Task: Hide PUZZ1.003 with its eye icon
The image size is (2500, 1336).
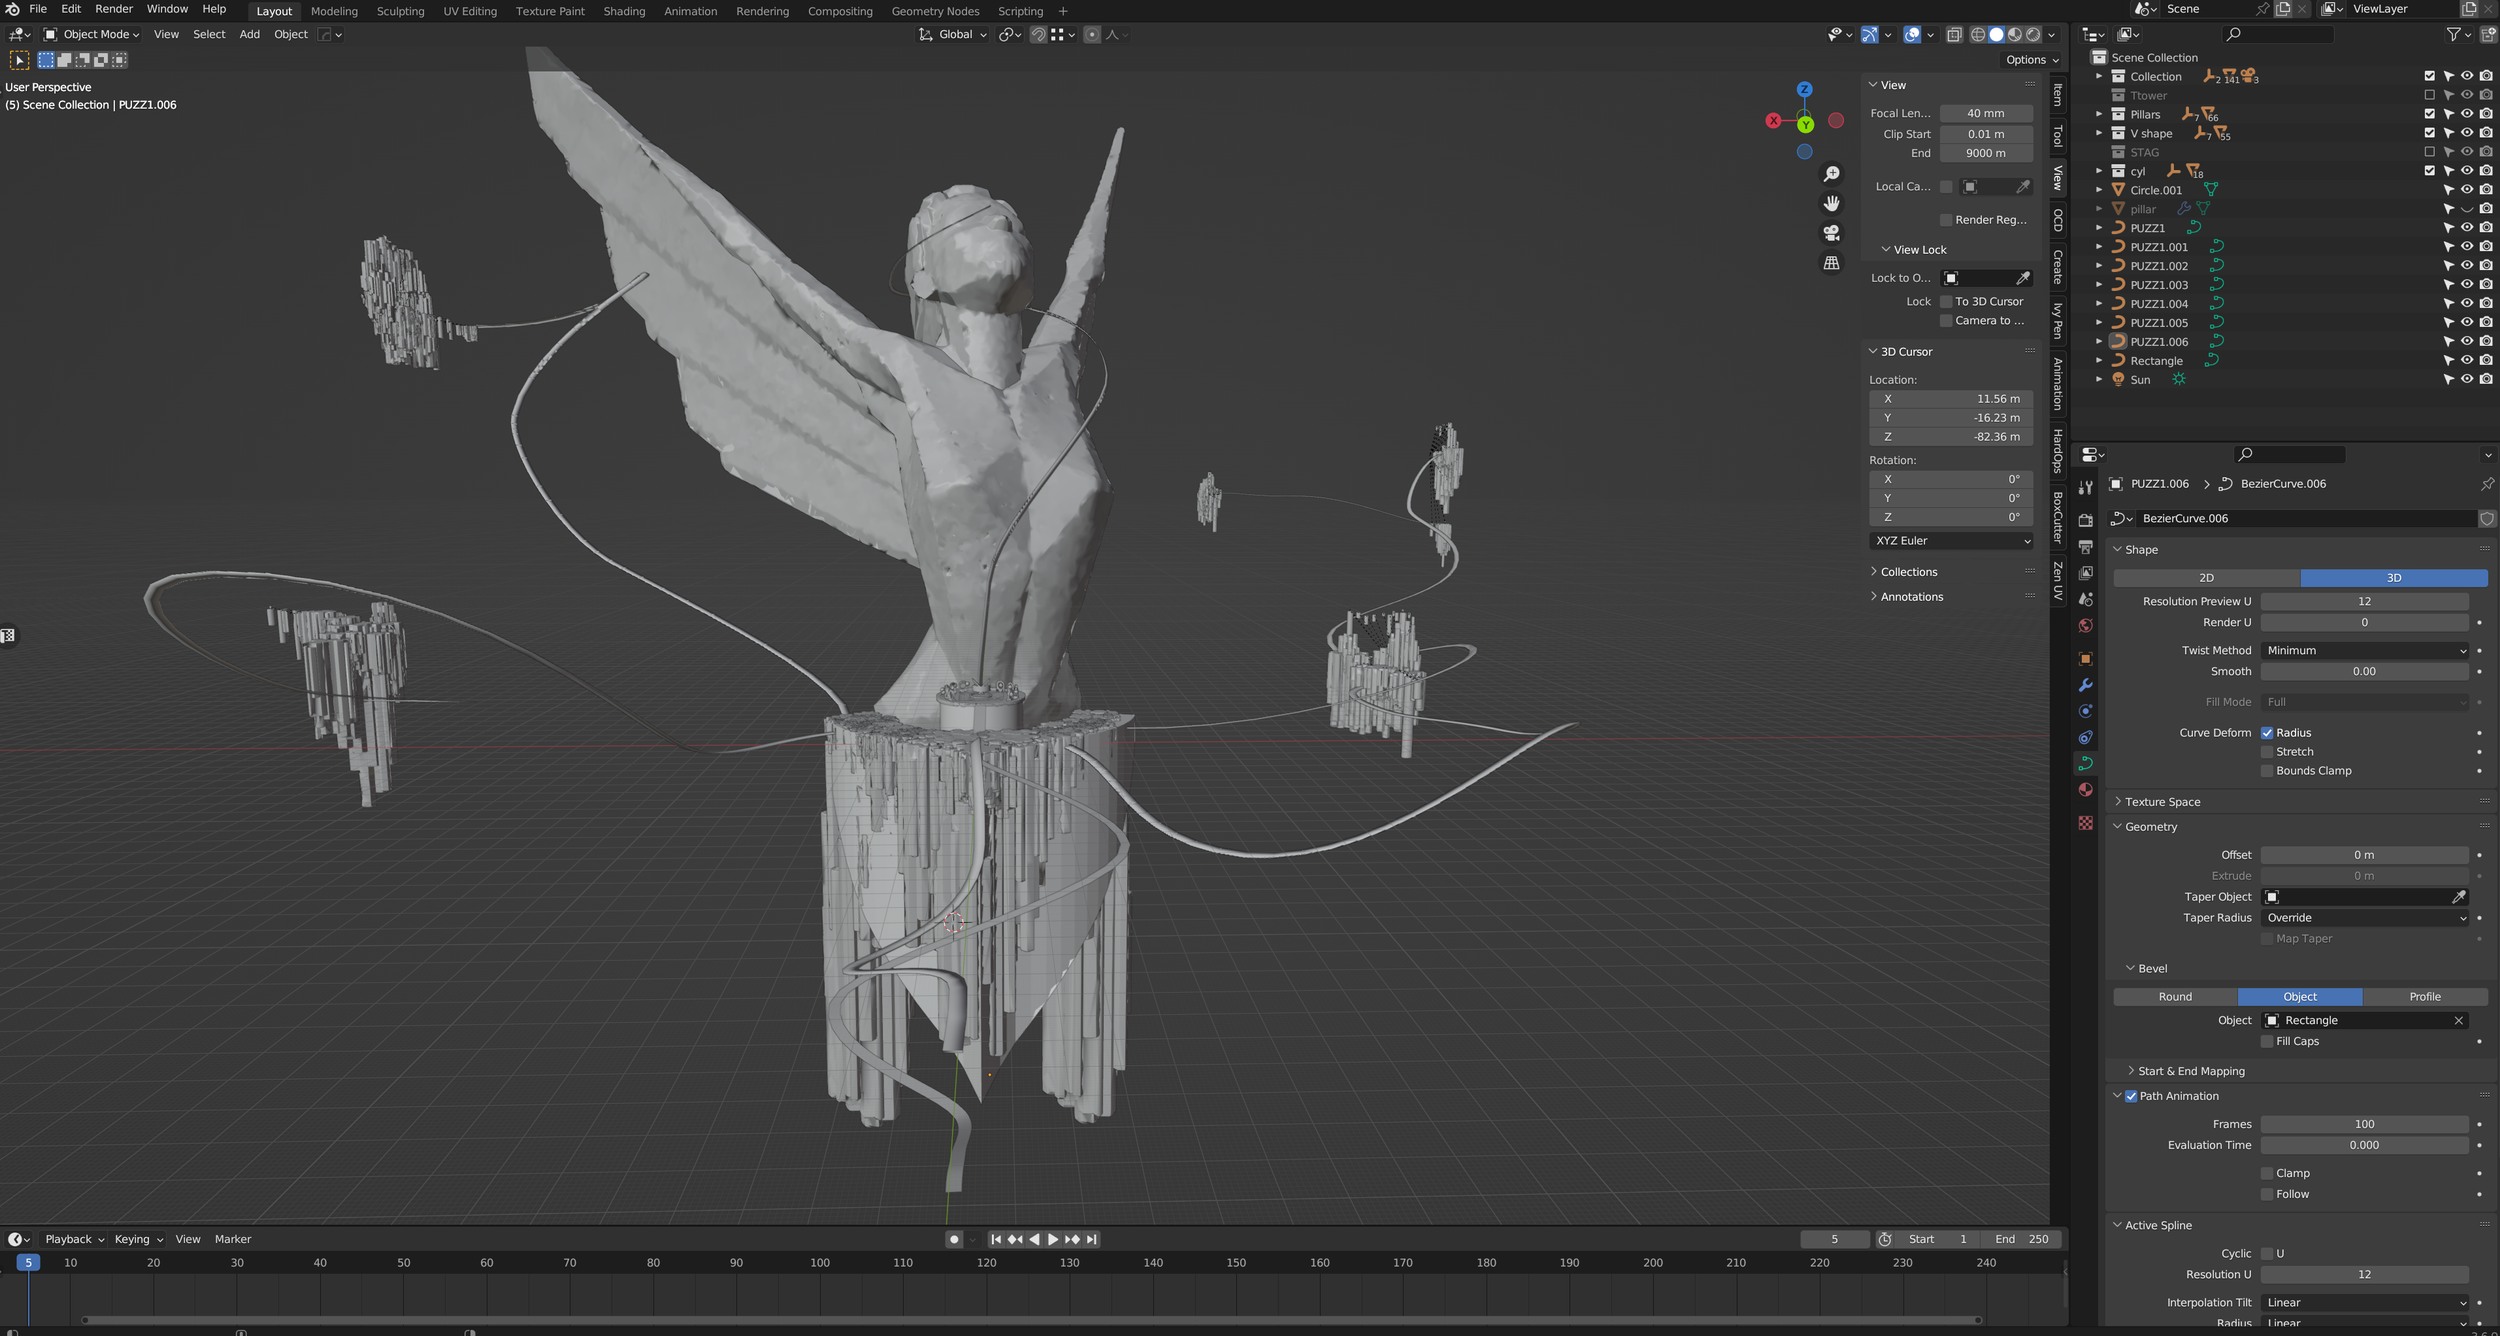Action: click(x=2467, y=285)
